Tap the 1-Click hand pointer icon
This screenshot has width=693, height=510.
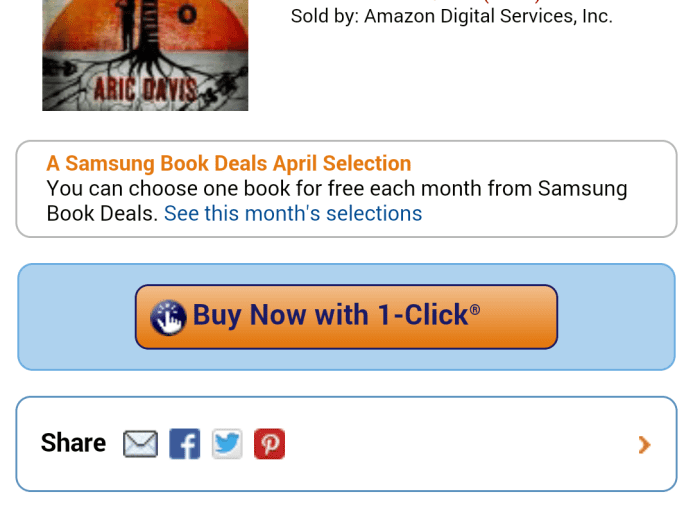168,317
